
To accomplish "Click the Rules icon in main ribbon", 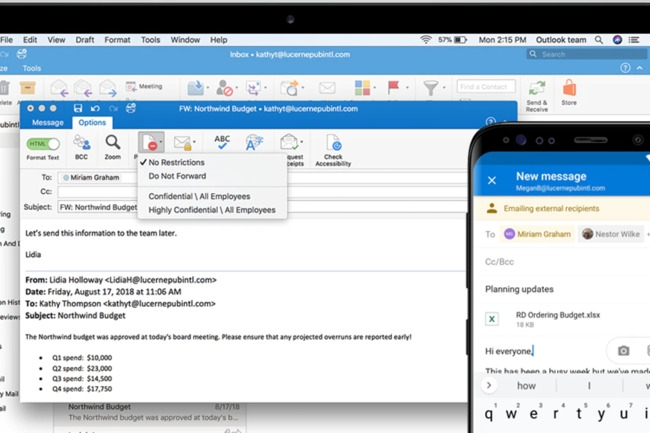I will tap(254, 88).
